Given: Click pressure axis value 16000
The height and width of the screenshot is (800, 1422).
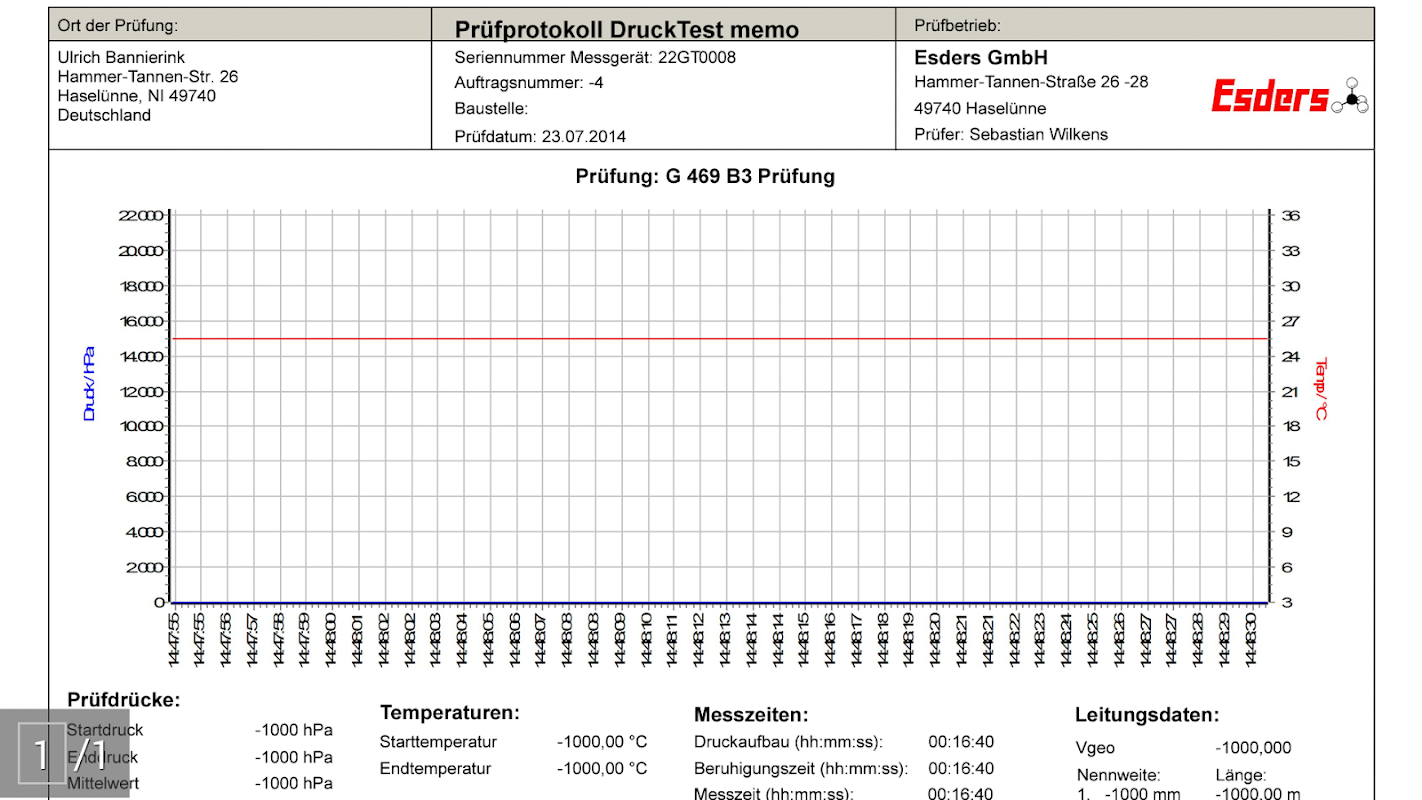Looking at the screenshot, I should coord(140,321).
